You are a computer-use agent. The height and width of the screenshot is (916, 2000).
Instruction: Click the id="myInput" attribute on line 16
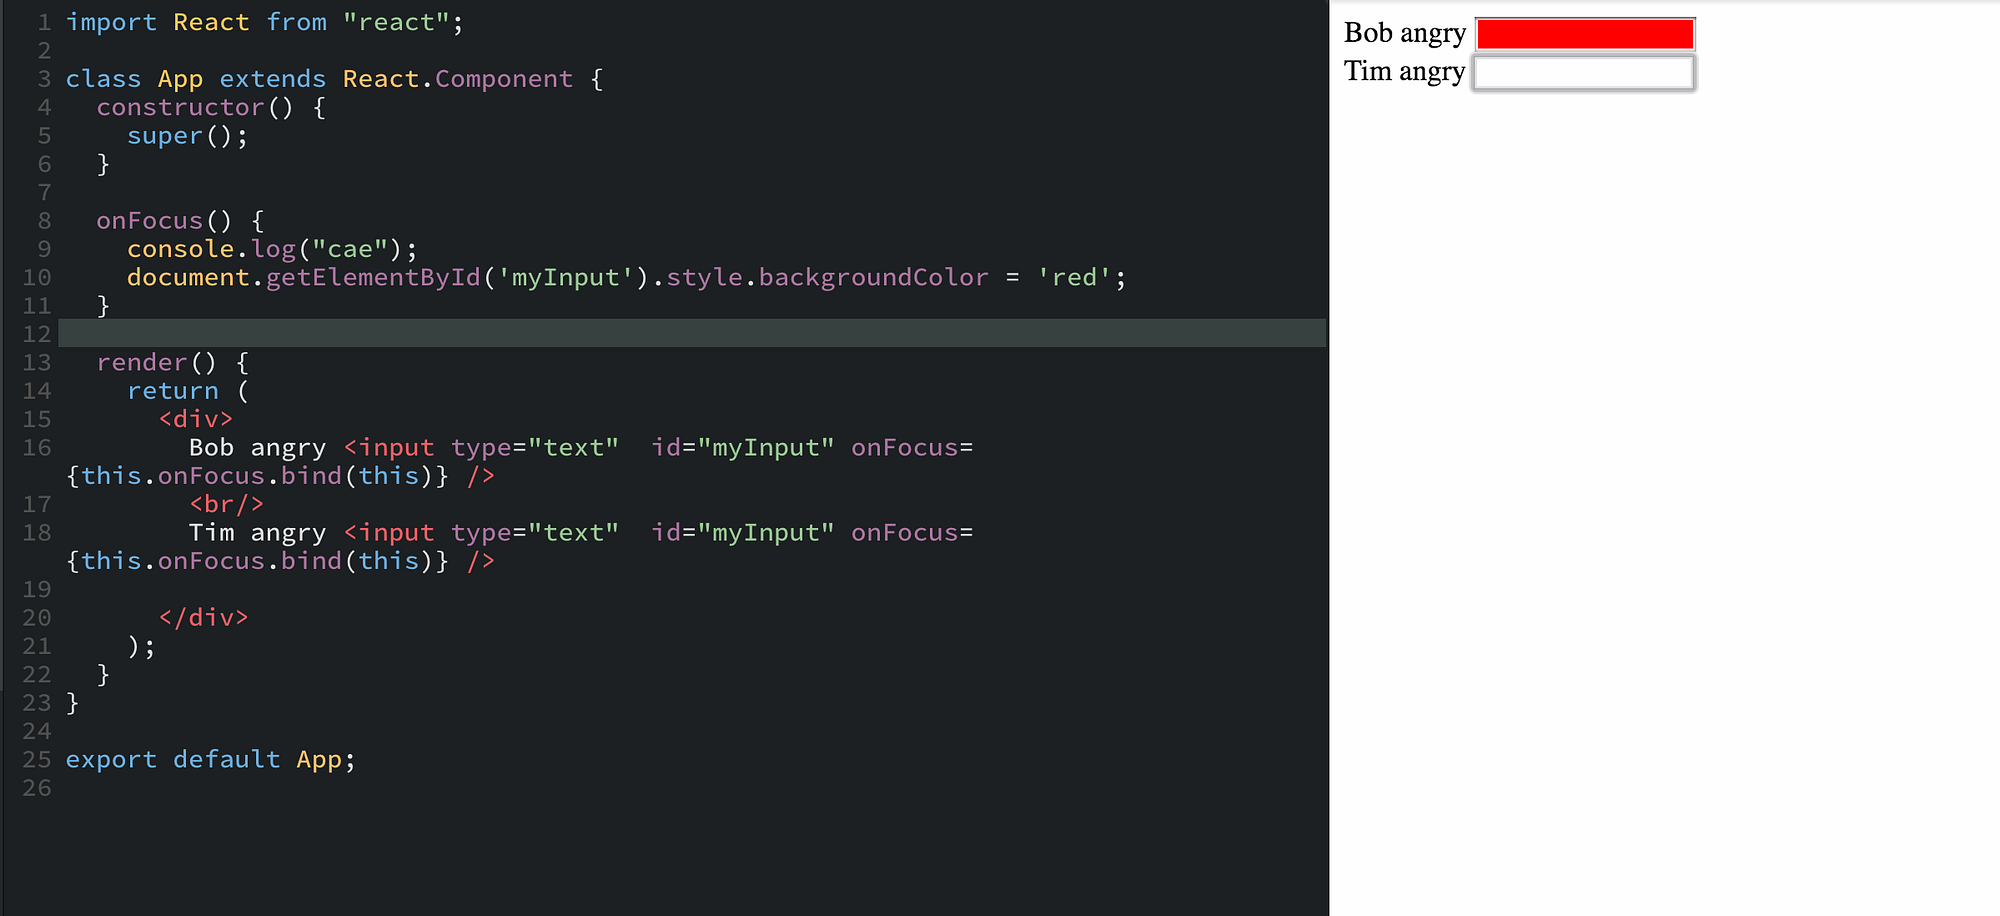[744, 447]
